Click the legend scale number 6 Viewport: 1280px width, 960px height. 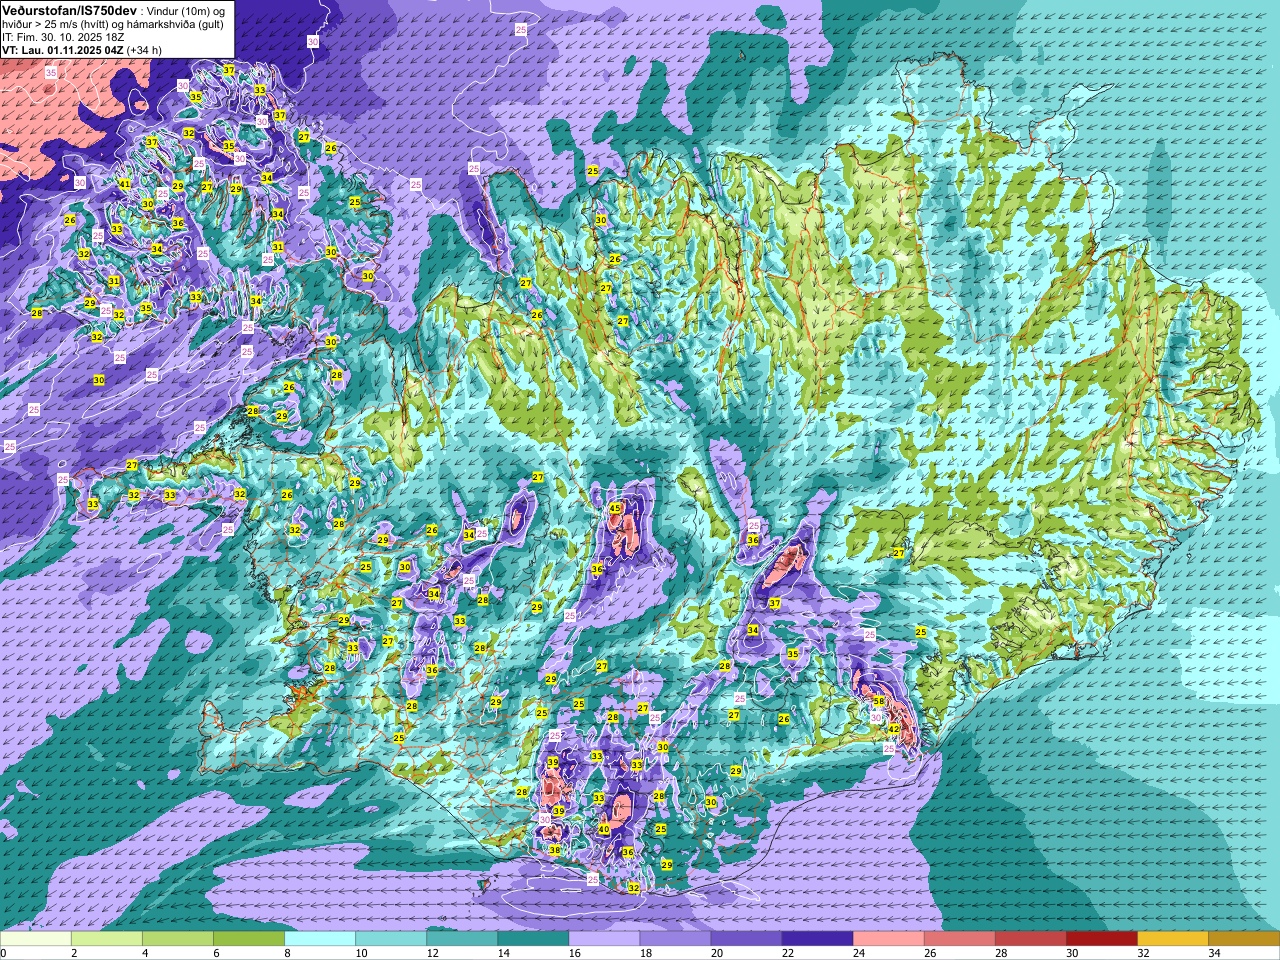click(x=215, y=953)
